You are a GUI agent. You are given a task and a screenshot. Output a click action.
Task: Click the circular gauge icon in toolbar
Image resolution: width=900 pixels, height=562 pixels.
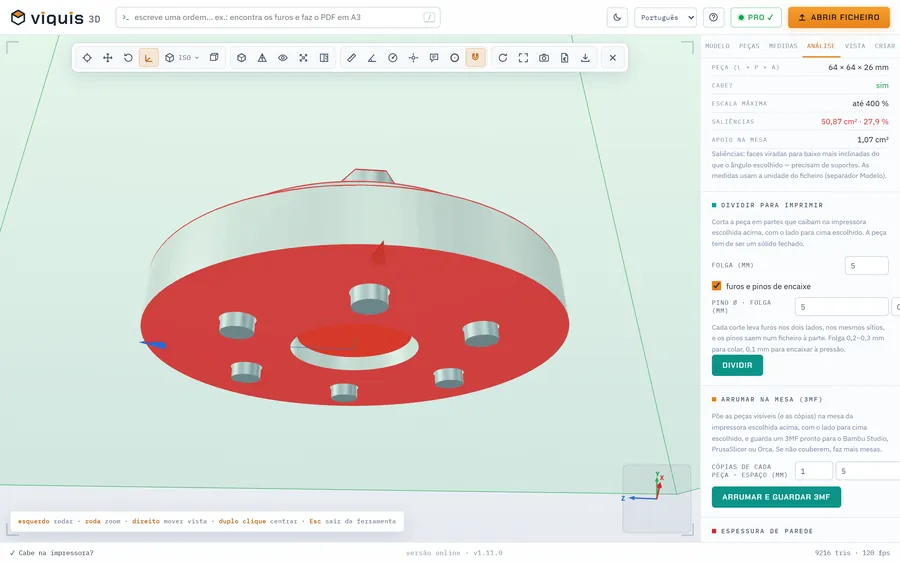click(393, 57)
